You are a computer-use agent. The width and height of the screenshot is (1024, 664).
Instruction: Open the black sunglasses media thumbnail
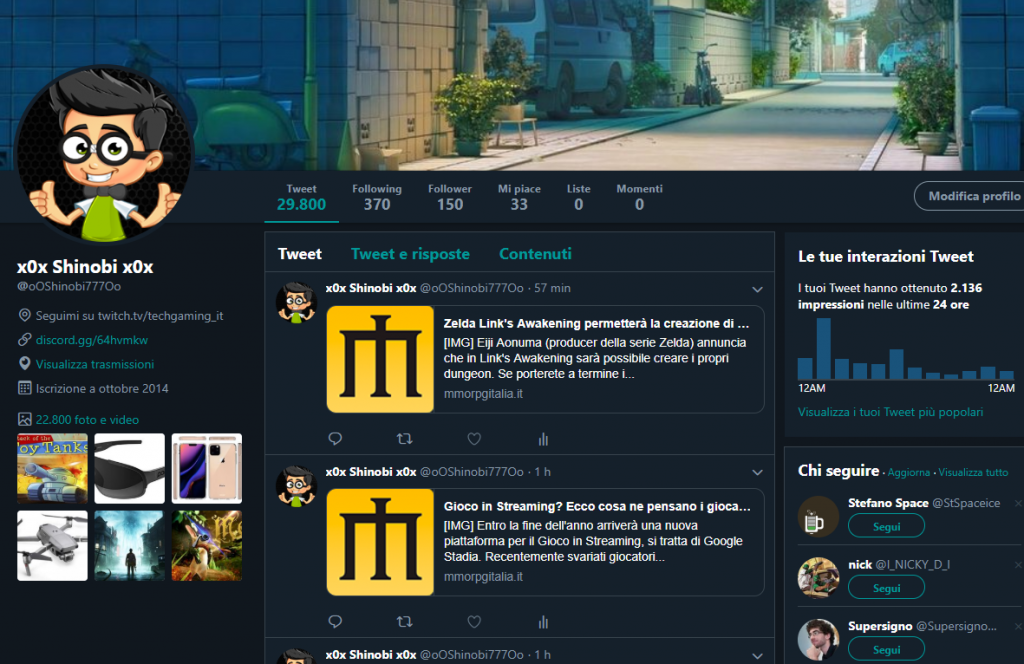[129, 468]
